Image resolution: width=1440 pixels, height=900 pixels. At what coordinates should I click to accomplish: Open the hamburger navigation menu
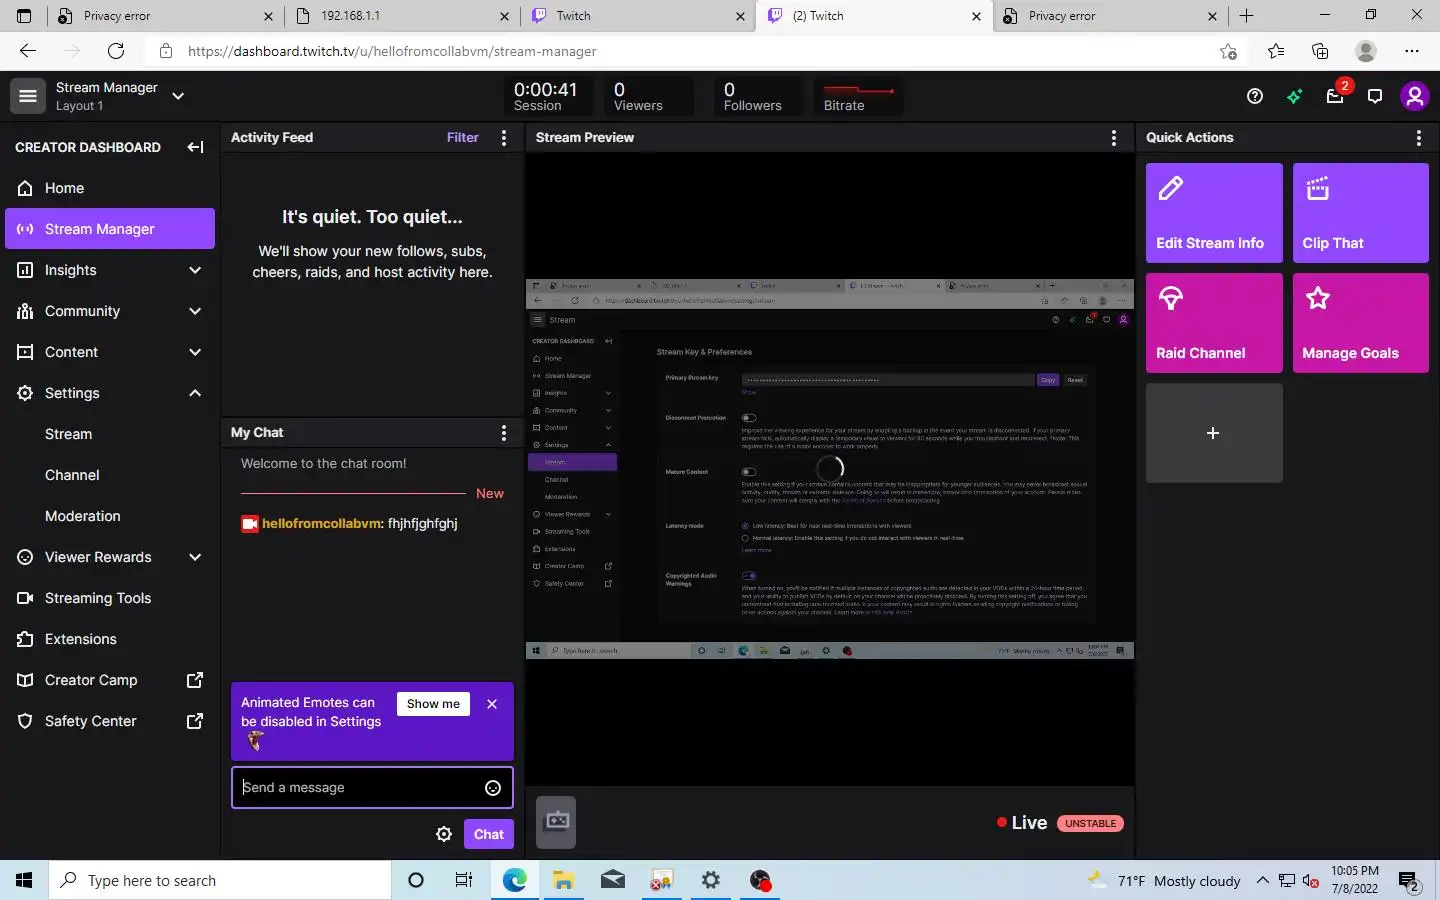28,96
